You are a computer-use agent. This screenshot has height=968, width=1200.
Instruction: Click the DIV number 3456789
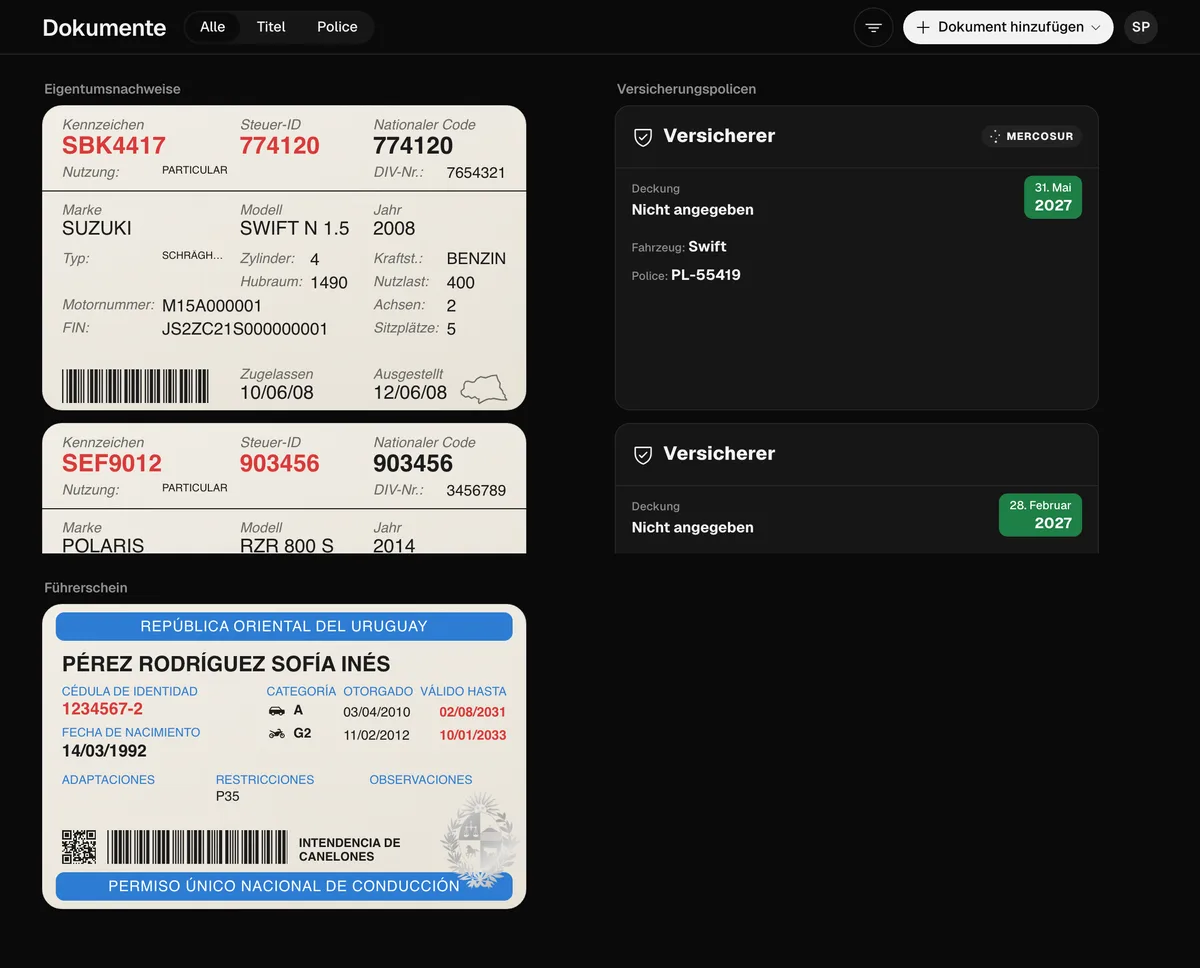coord(476,491)
